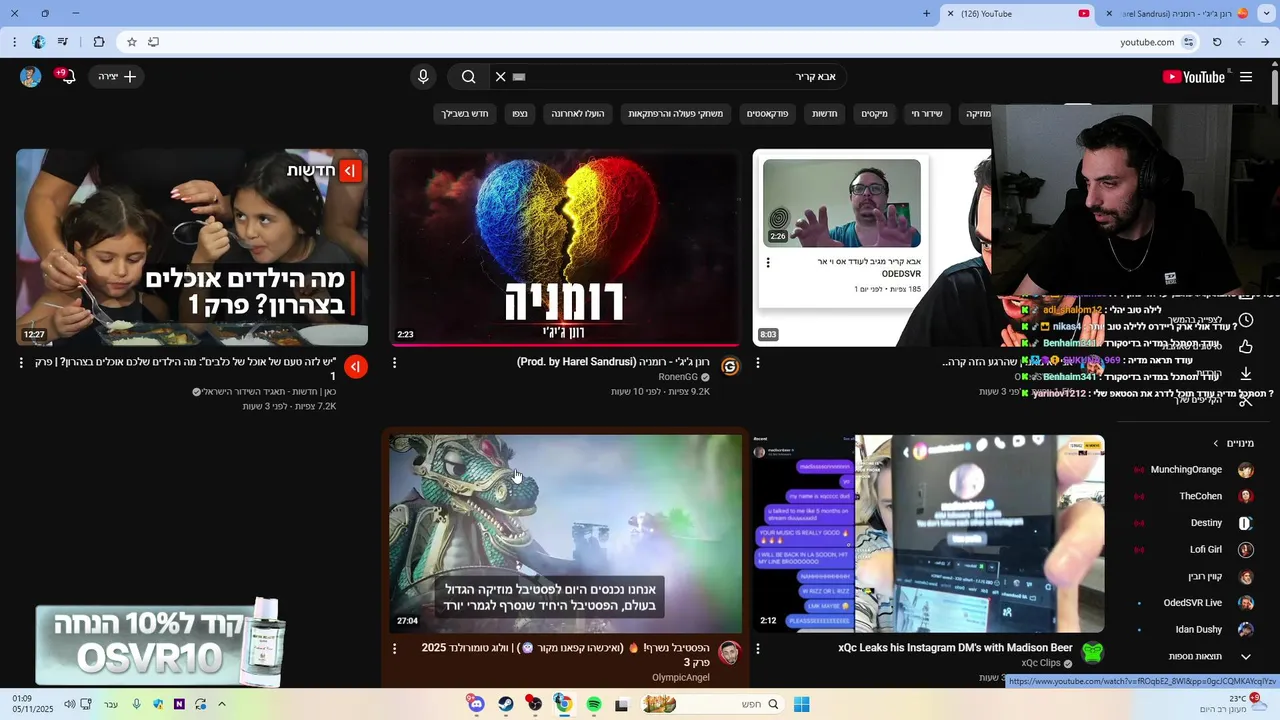Click the Windows Start button
This screenshot has height=720, width=1280.
click(x=801, y=705)
